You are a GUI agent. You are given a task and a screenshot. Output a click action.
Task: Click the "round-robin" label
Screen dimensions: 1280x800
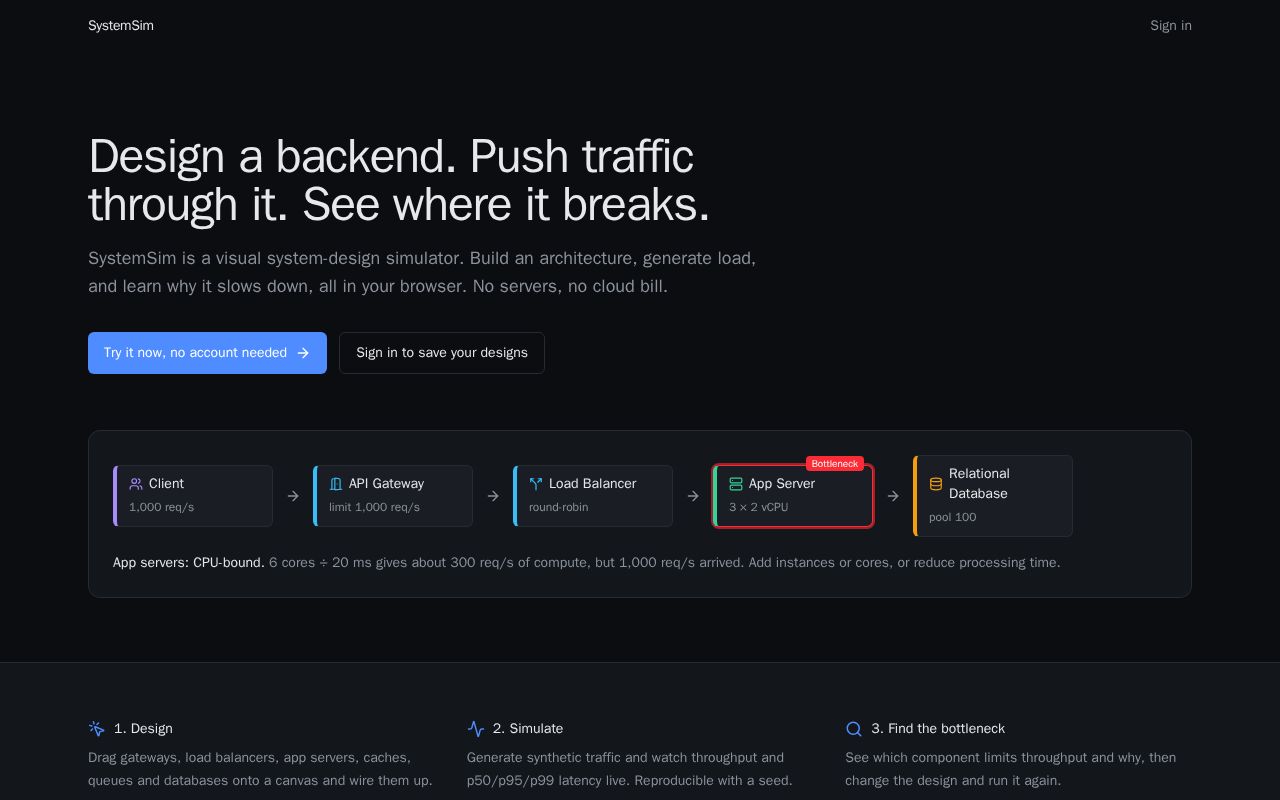point(559,507)
